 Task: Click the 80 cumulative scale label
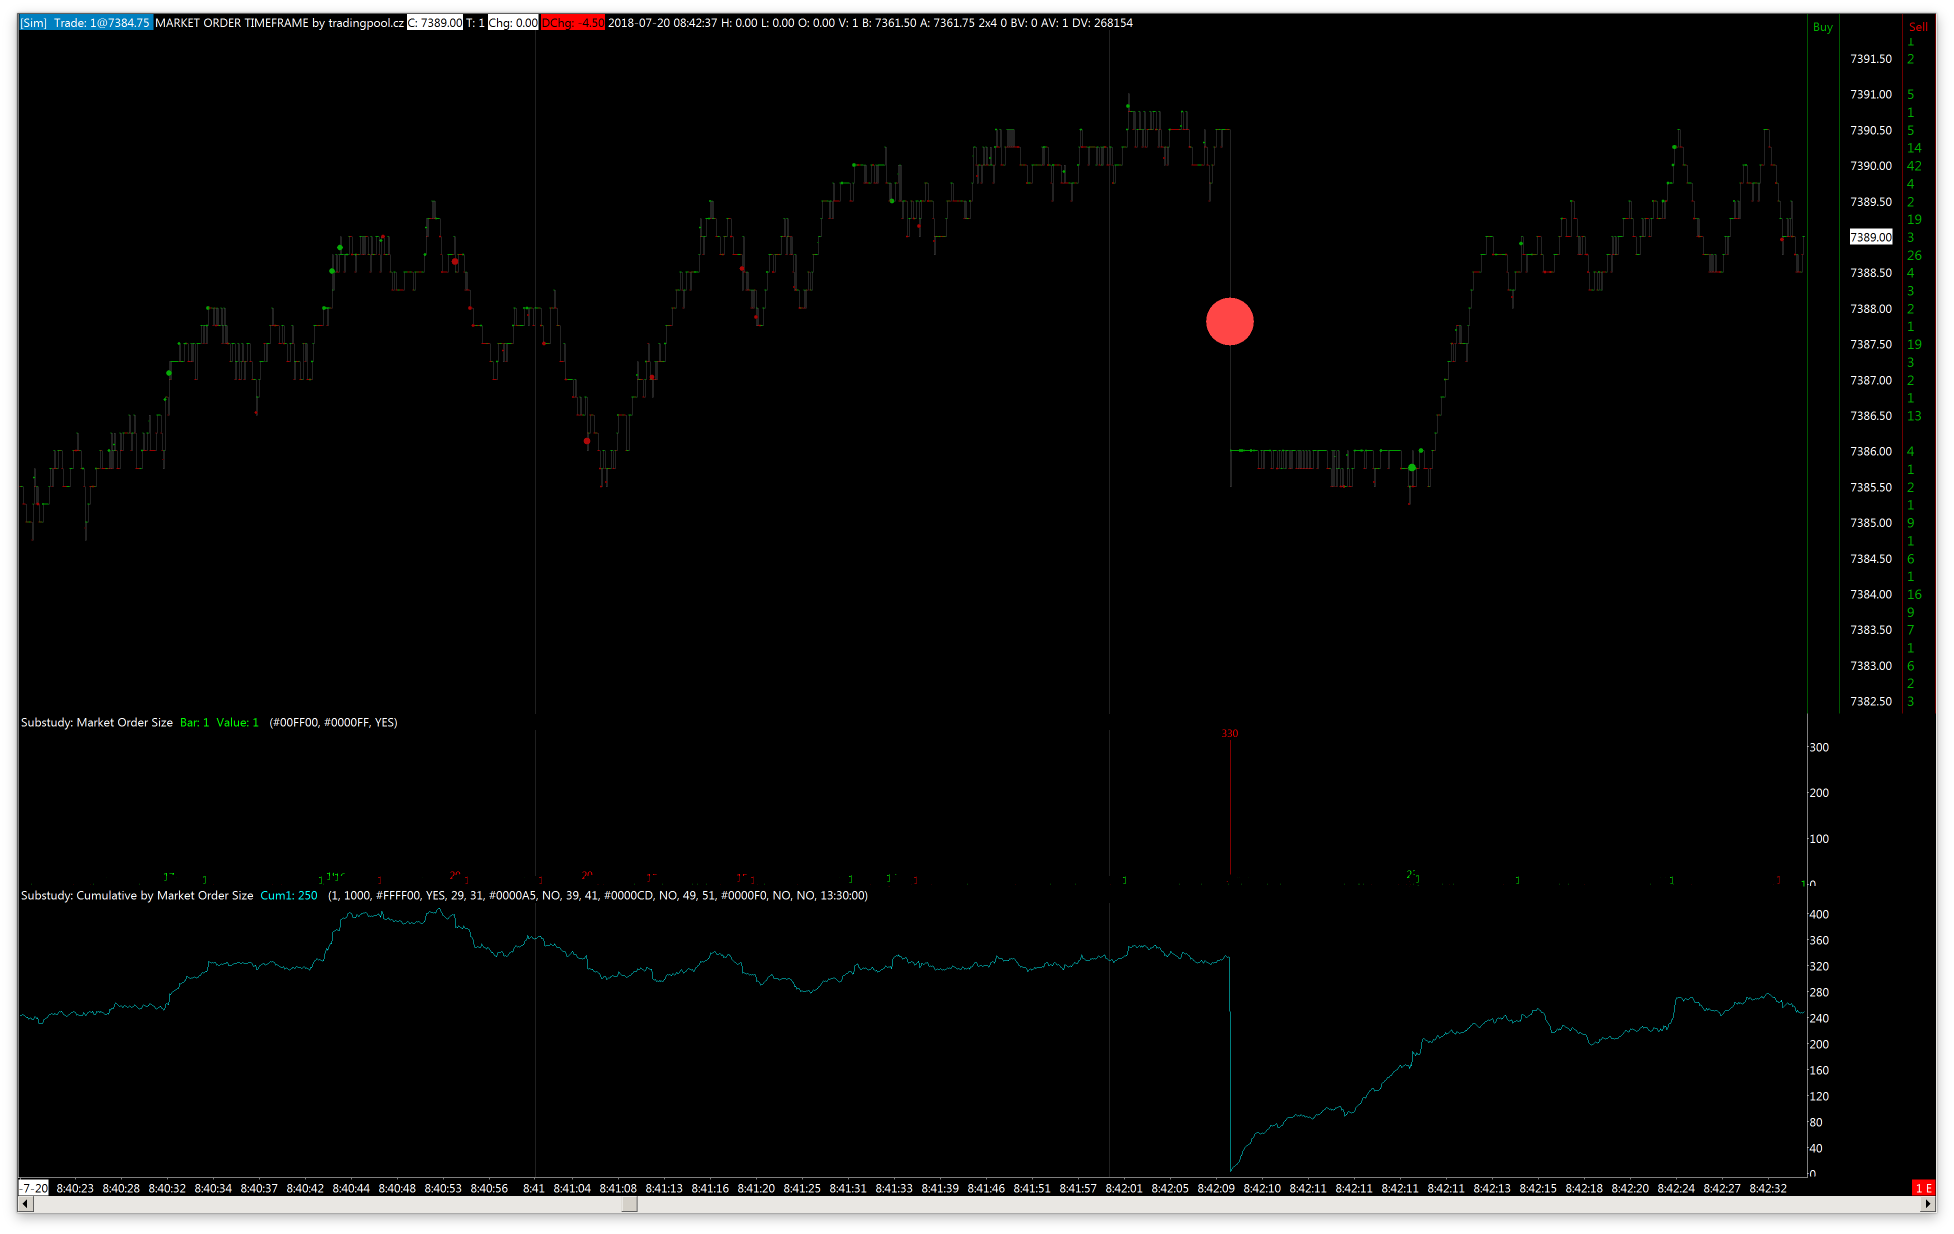1816,1123
